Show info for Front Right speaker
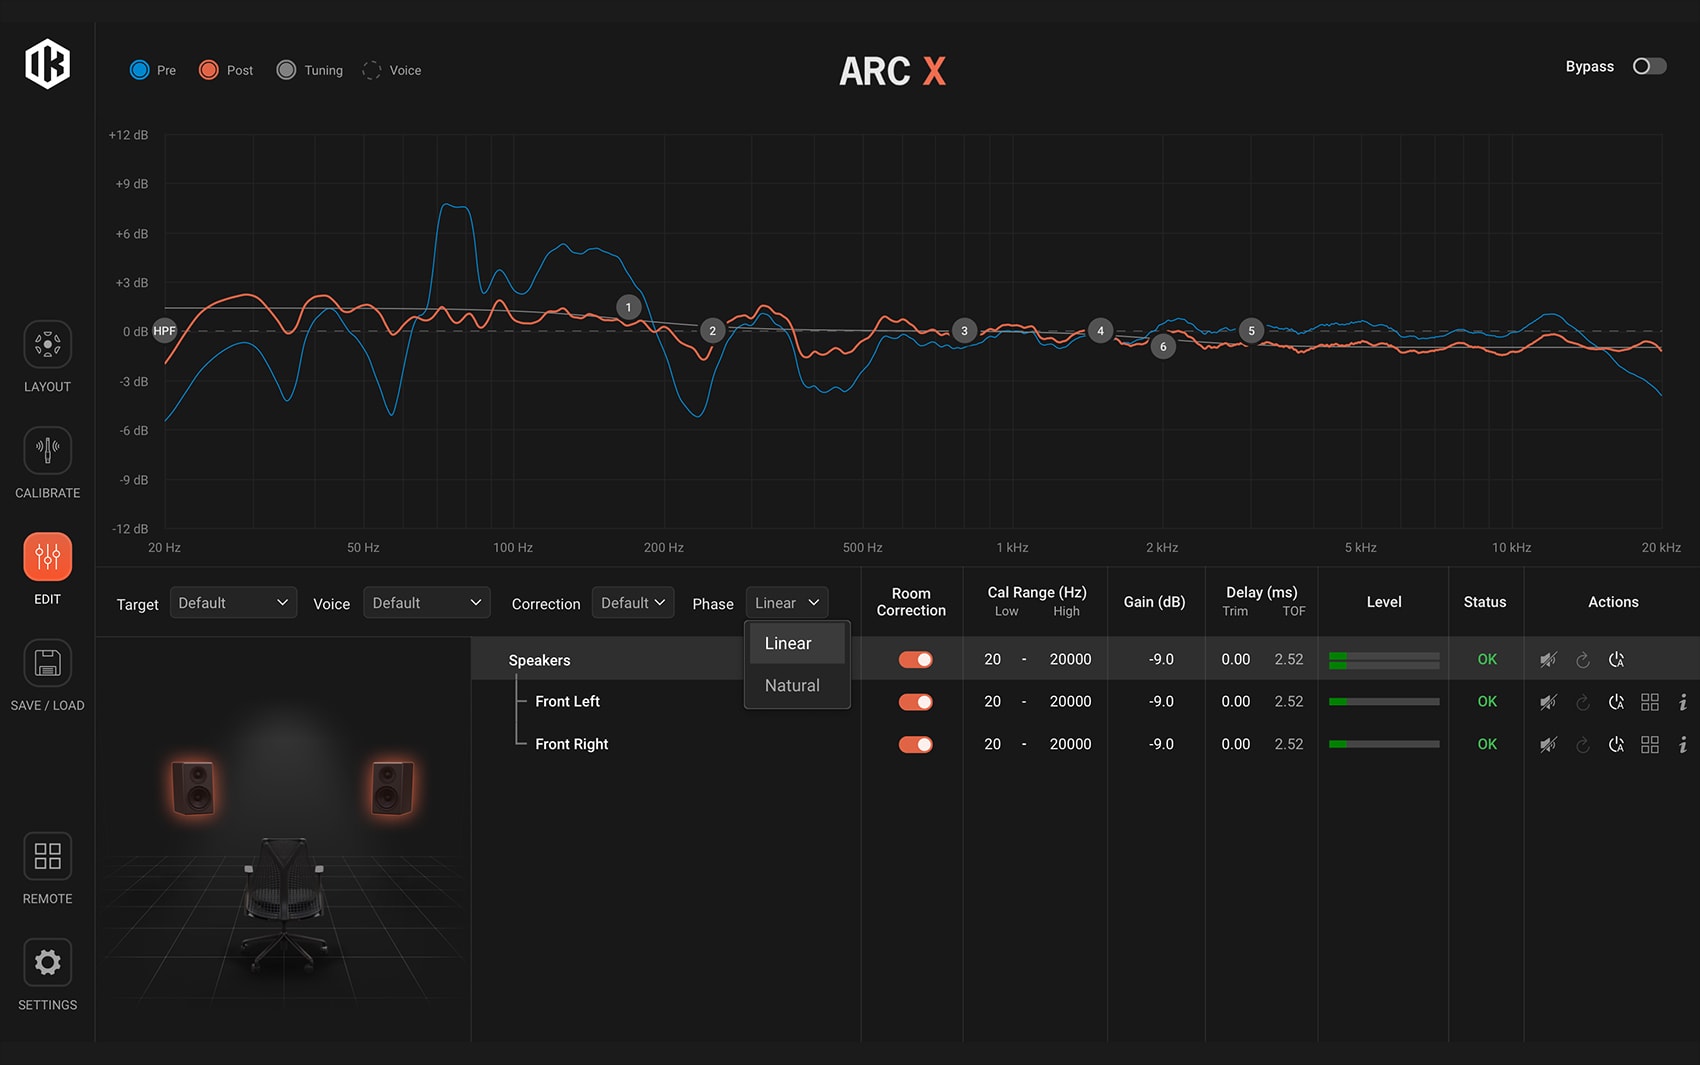Screen dimensions: 1700x1065 click(x=1683, y=745)
